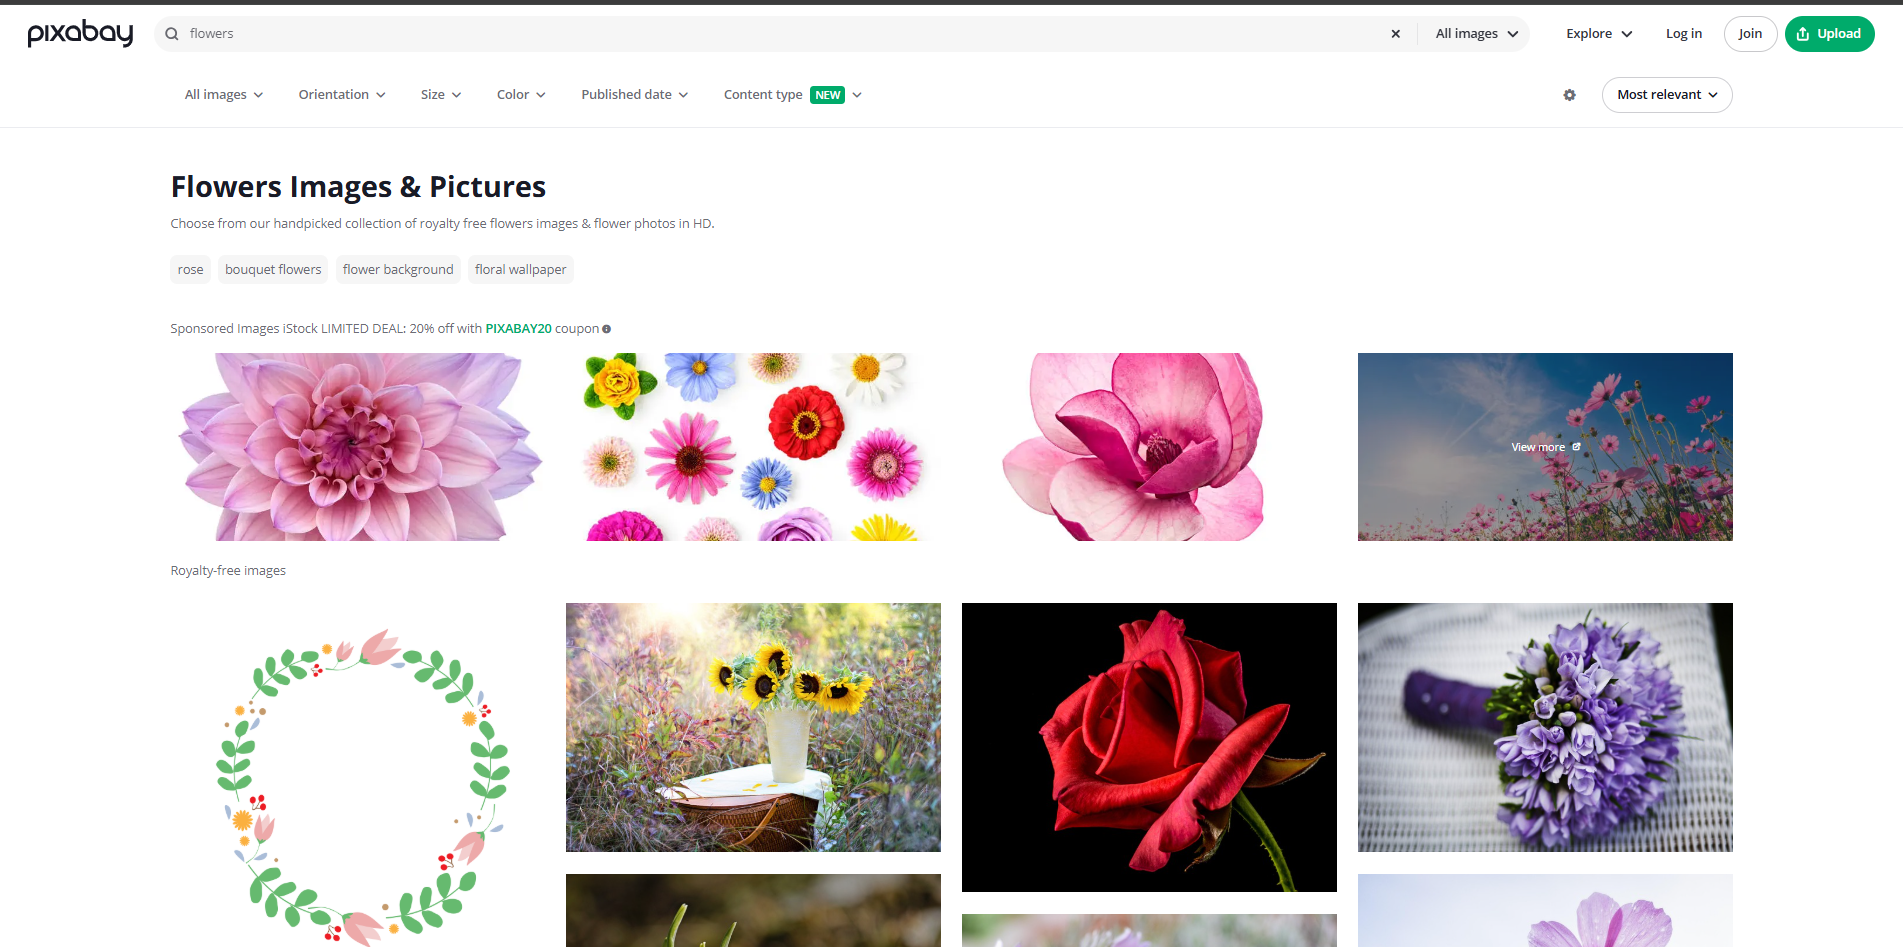Open the Explore menu
This screenshot has height=947, width=1903.
pos(1597,33)
